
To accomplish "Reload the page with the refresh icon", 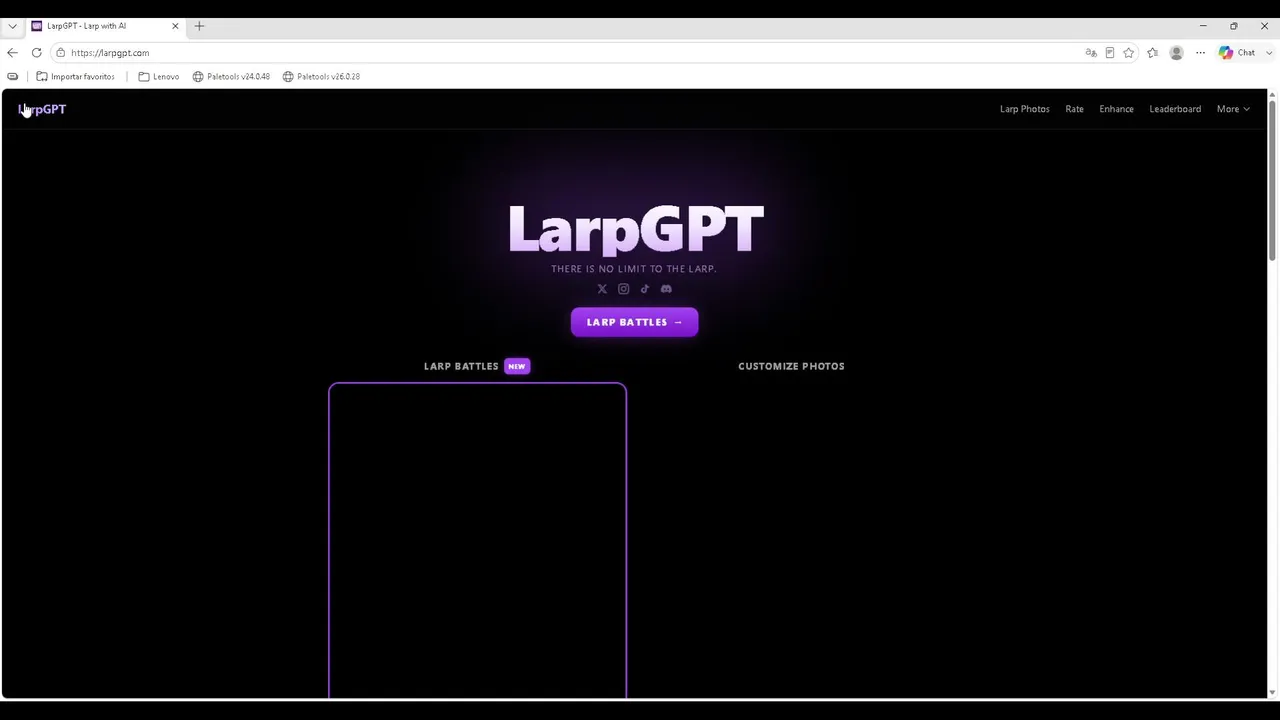I will (37, 53).
